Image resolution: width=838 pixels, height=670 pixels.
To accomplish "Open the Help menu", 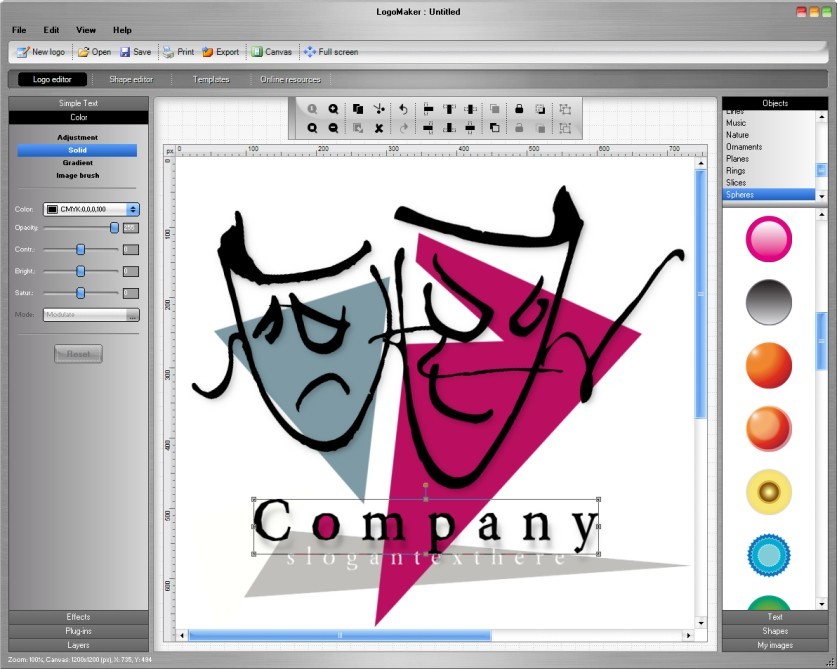I will [x=122, y=30].
